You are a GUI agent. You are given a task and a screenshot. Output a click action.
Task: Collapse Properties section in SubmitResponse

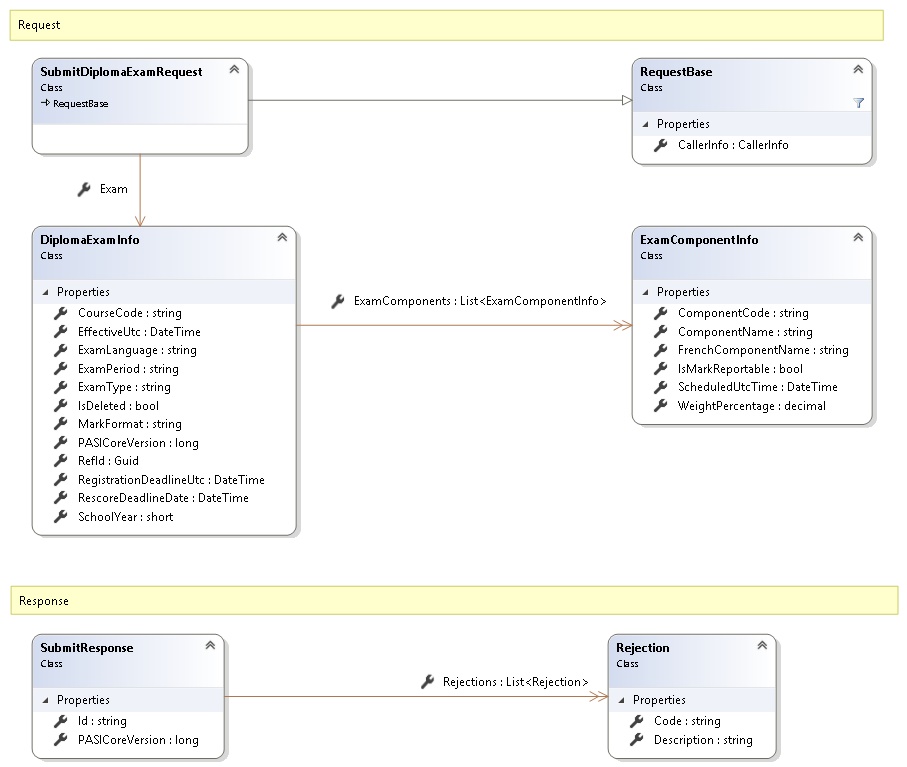click(x=46, y=700)
